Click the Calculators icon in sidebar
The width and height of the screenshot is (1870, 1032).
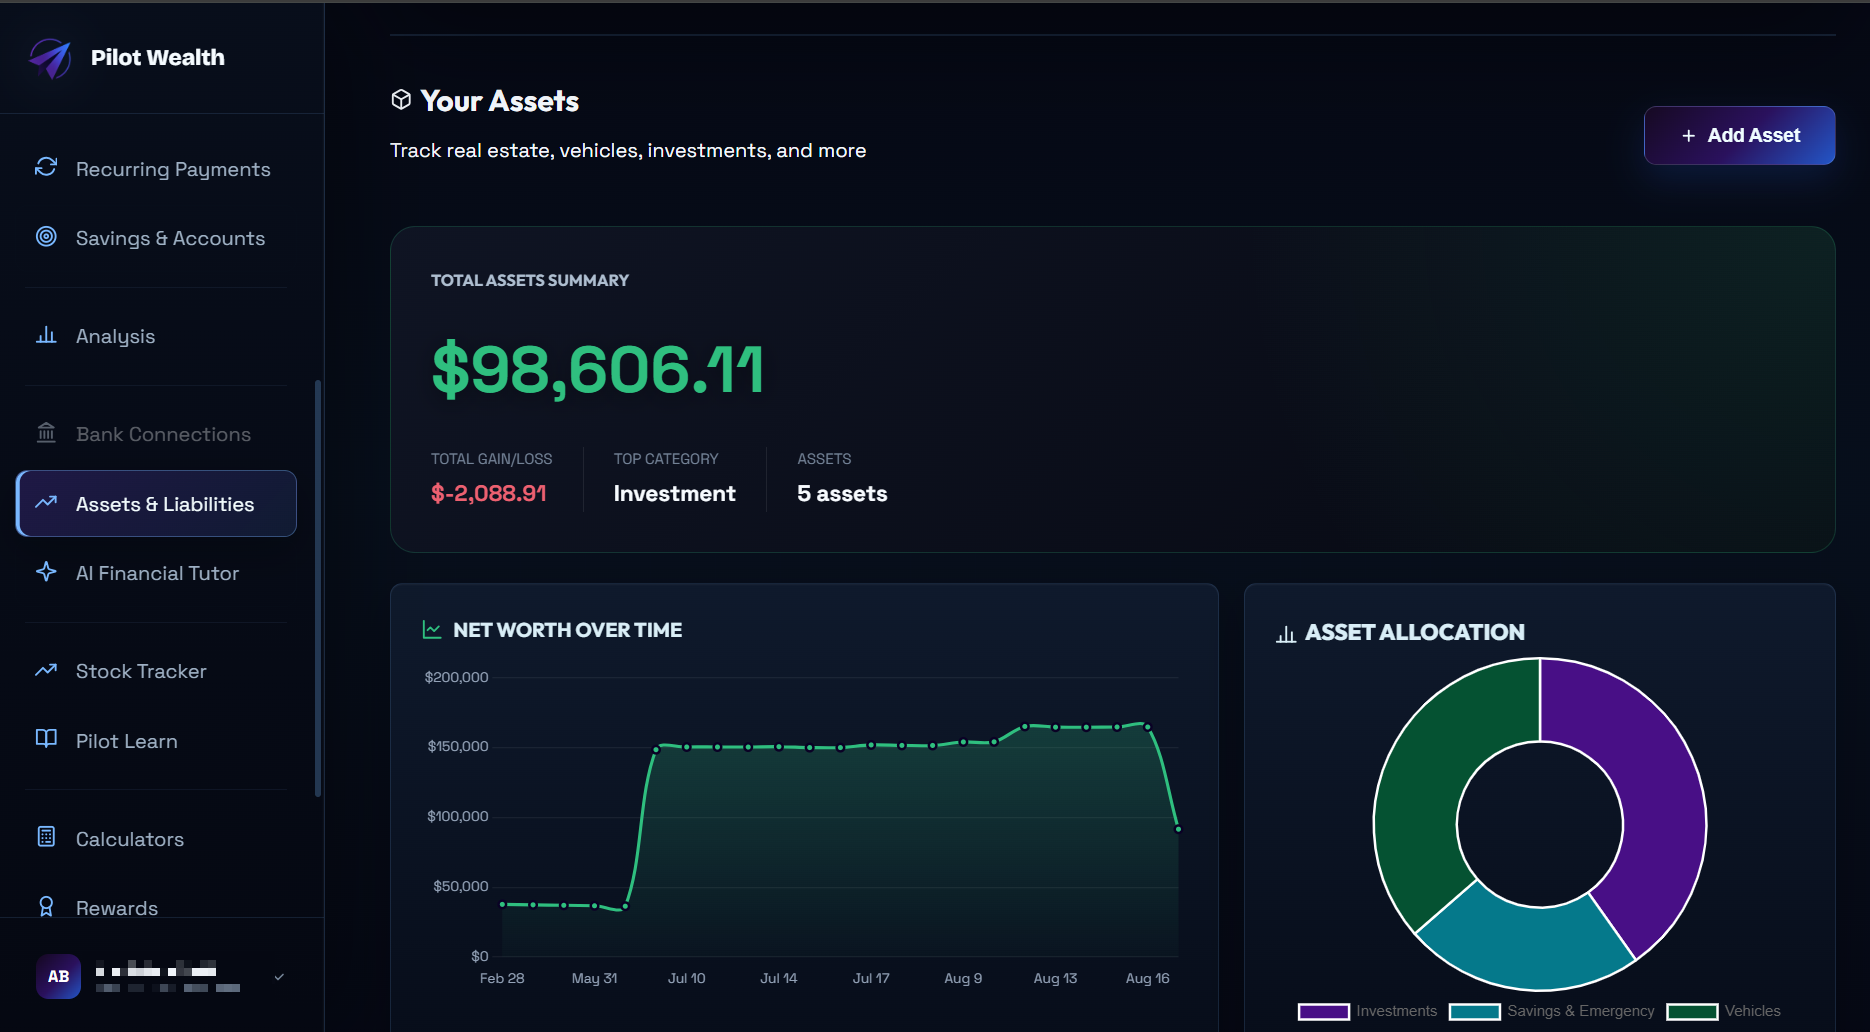tap(46, 836)
